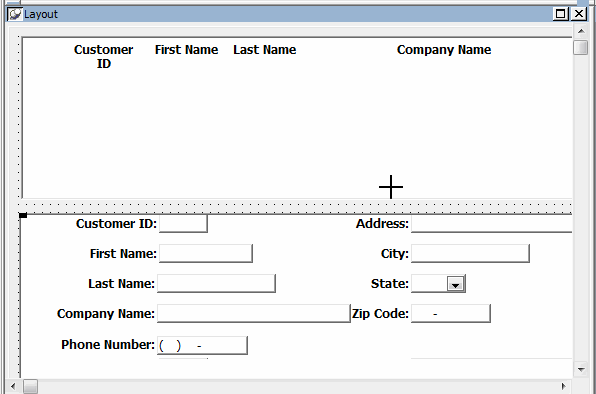The width and height of the screenshot is (596, 394).
Task: Click the black selection handle above Customer ID
Action: (x=23, y=215)
